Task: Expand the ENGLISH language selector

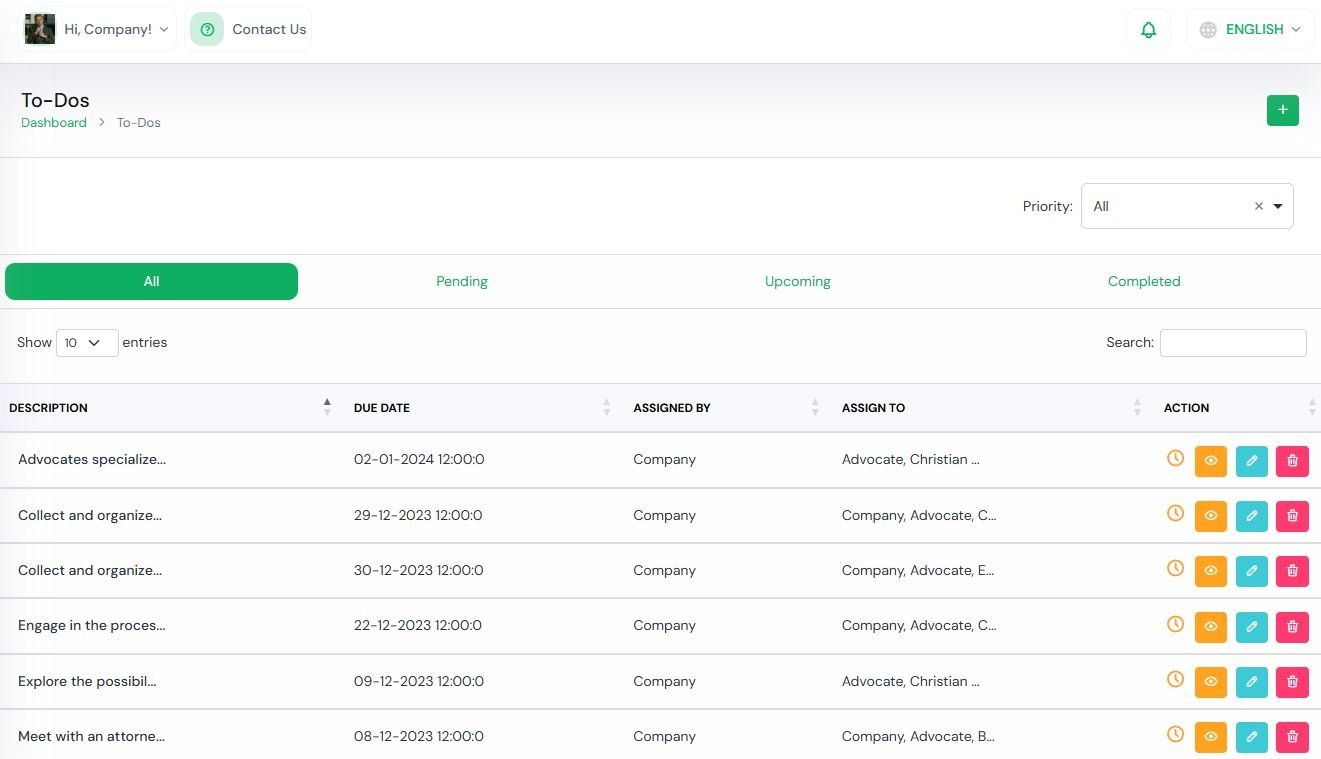Action: tap(1250, 30)
